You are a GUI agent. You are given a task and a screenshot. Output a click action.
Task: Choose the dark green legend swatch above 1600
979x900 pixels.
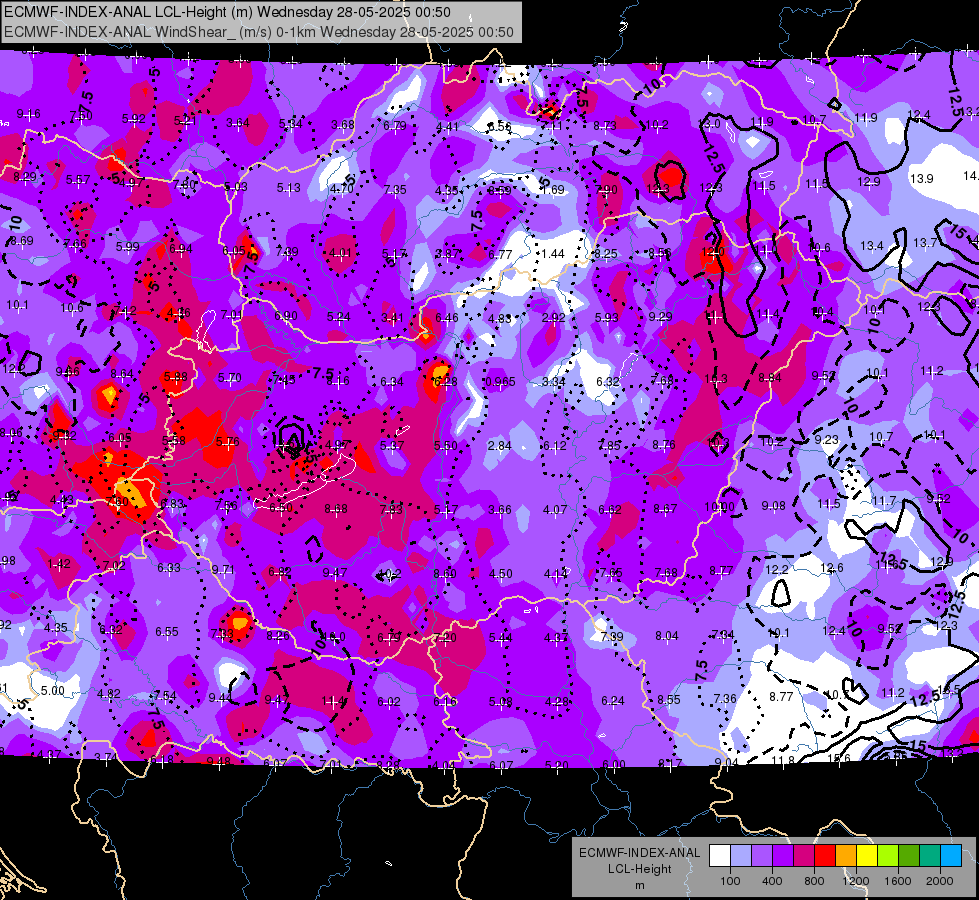point(909,855)
